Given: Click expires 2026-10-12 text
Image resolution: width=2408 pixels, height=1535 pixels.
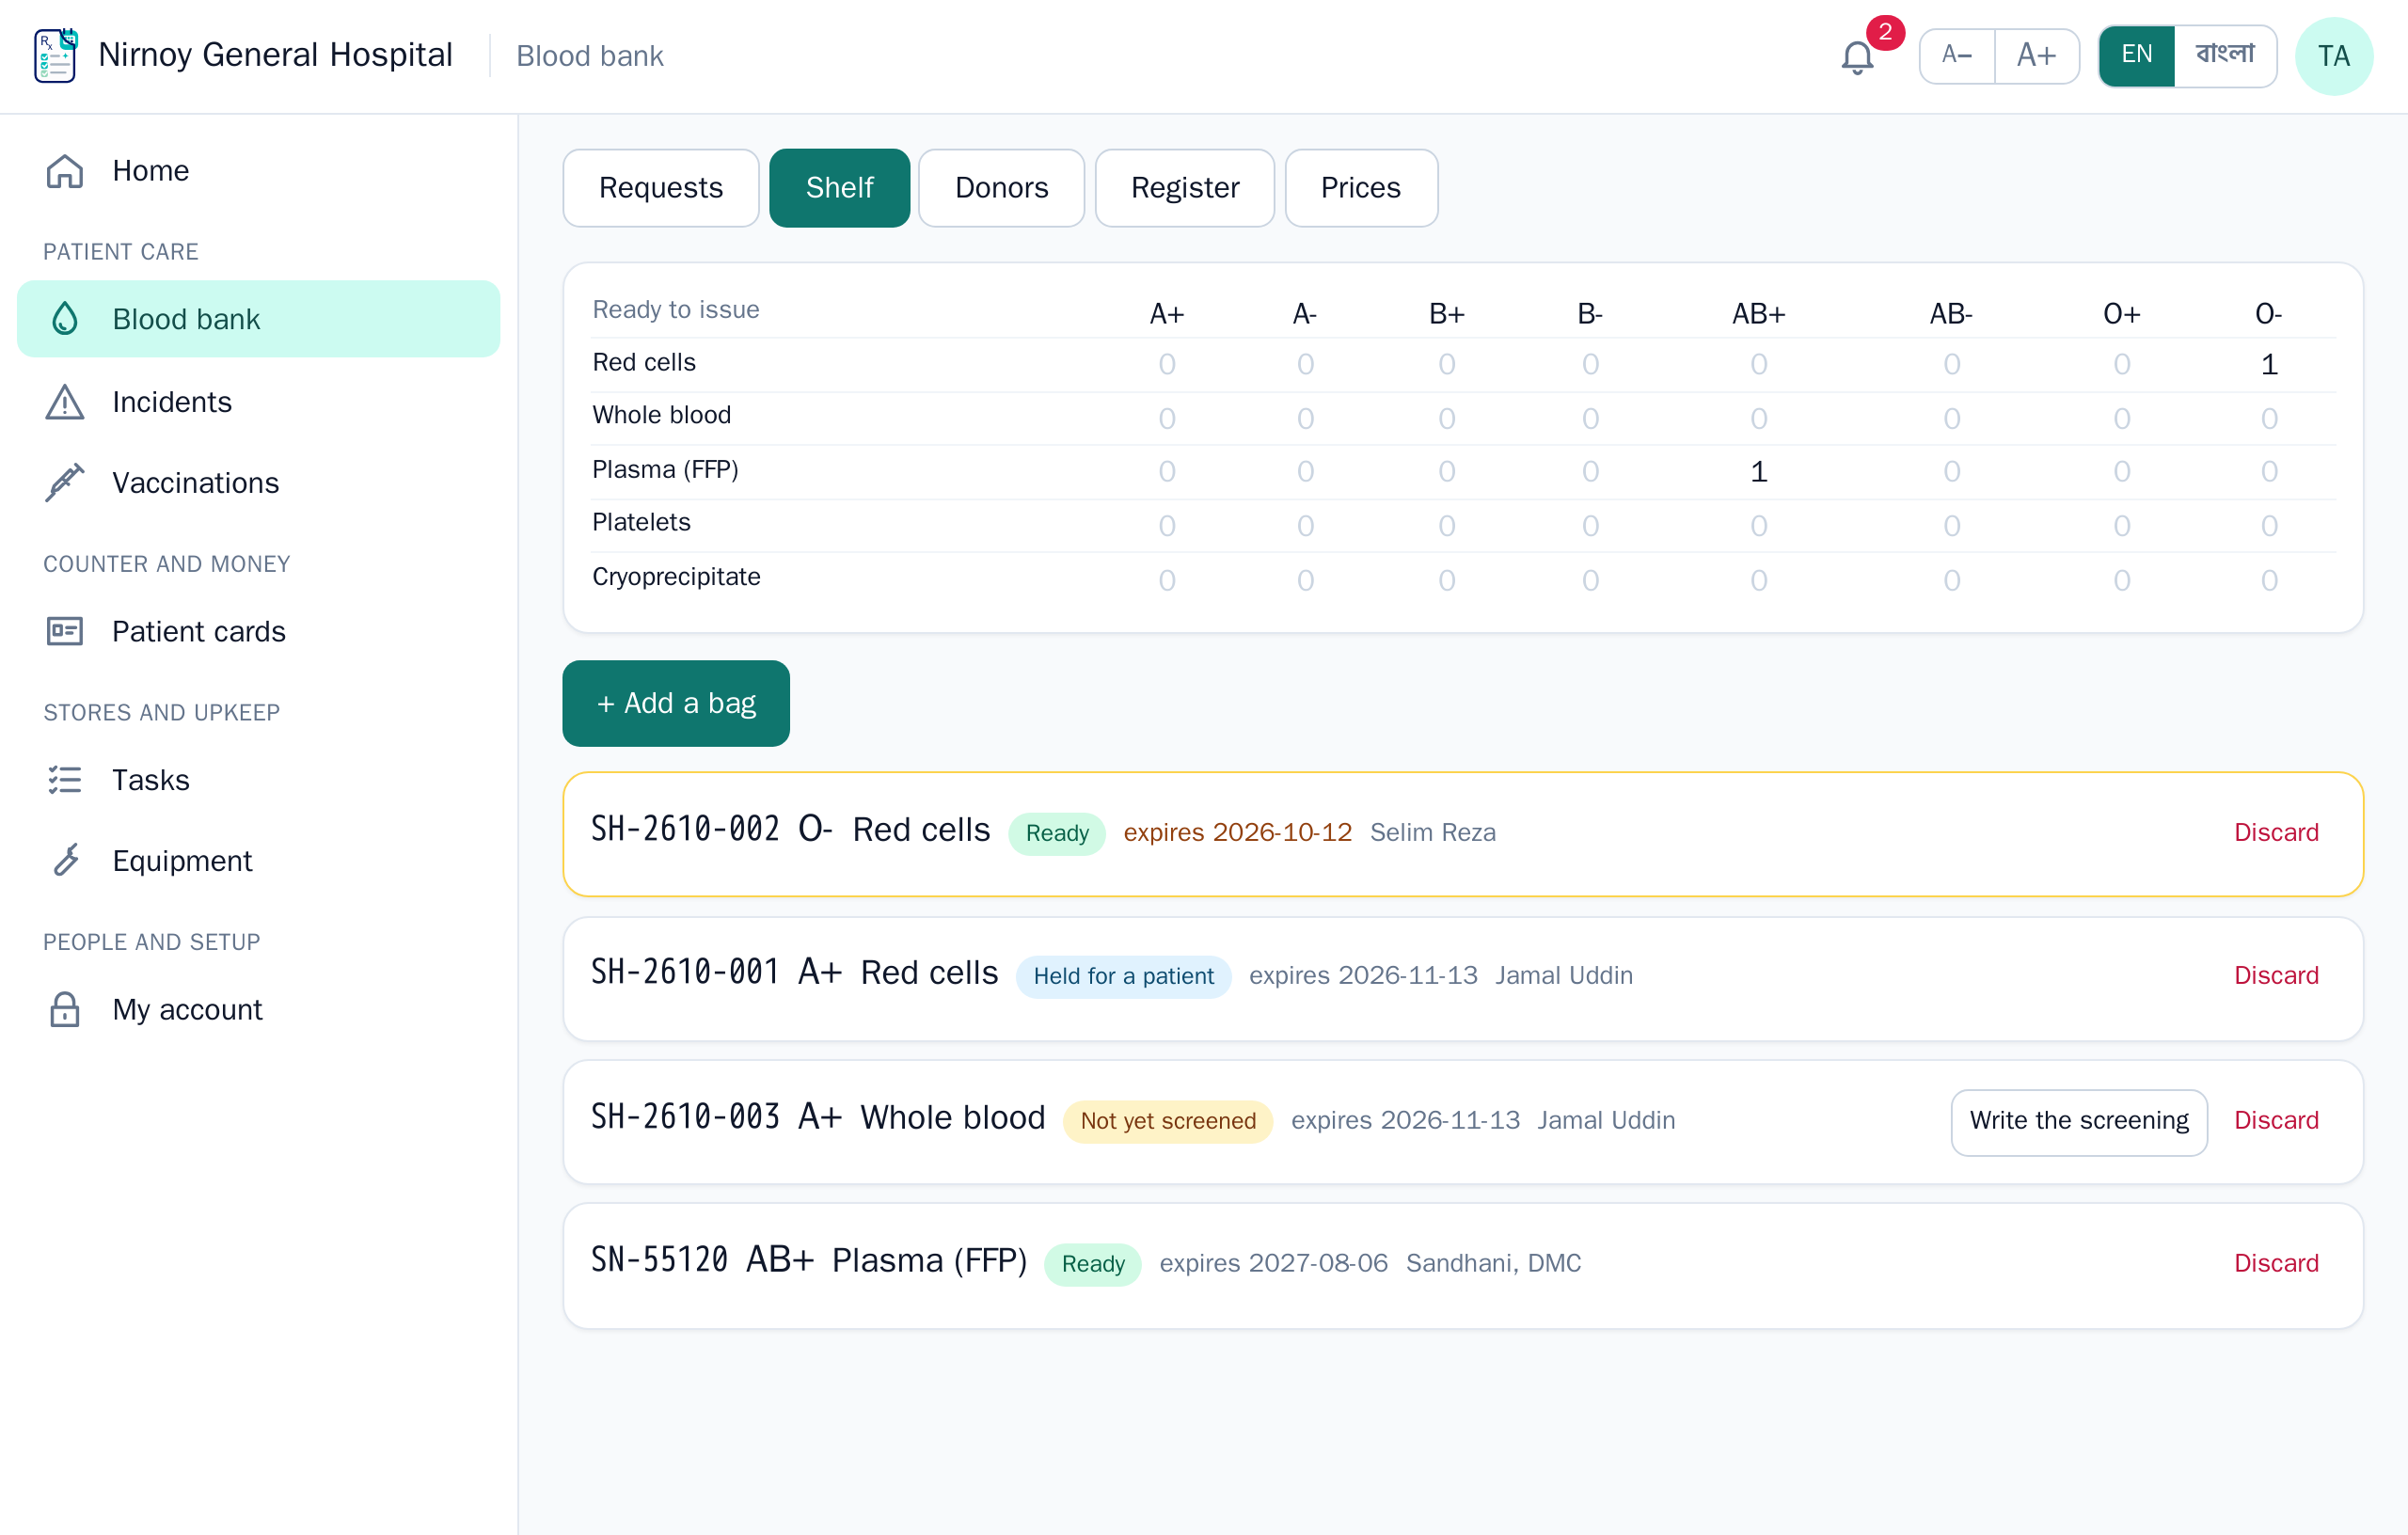Looking at the screenshot, I should (1237, 833).
